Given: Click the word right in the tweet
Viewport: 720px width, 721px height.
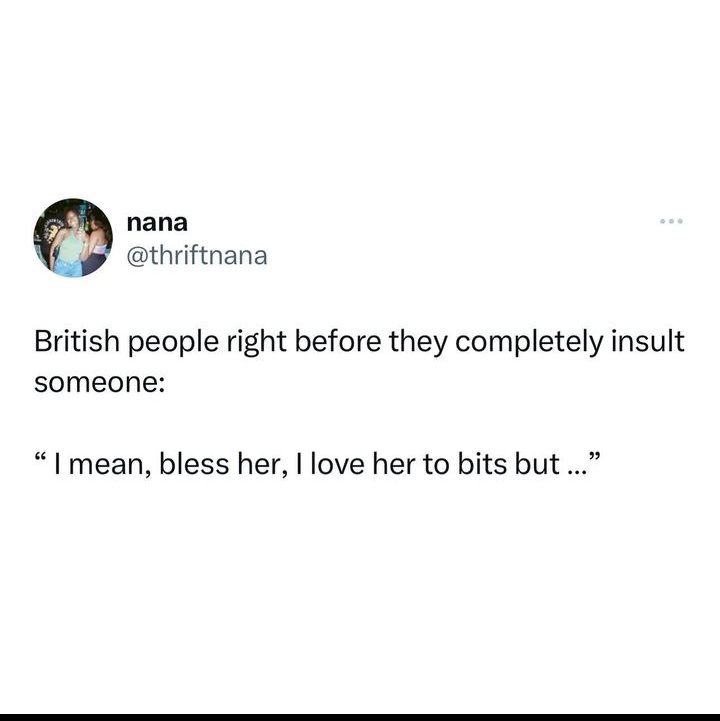Looking at the screenshot, I should click(x=257, y=343).
